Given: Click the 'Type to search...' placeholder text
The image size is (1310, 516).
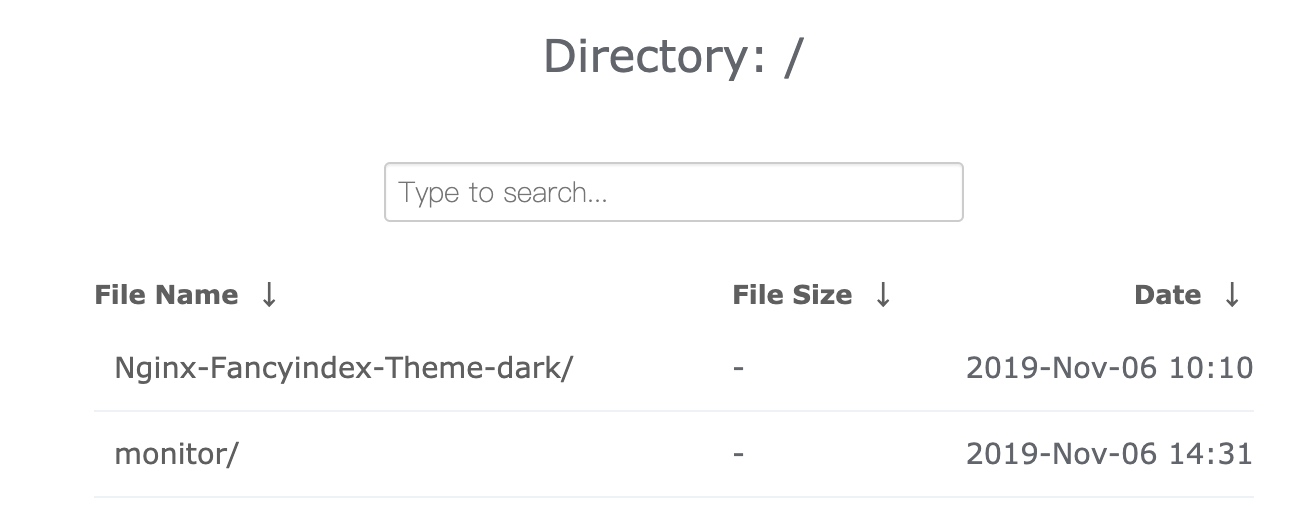Looking at the screenshot, I should (x=503, y=192).
